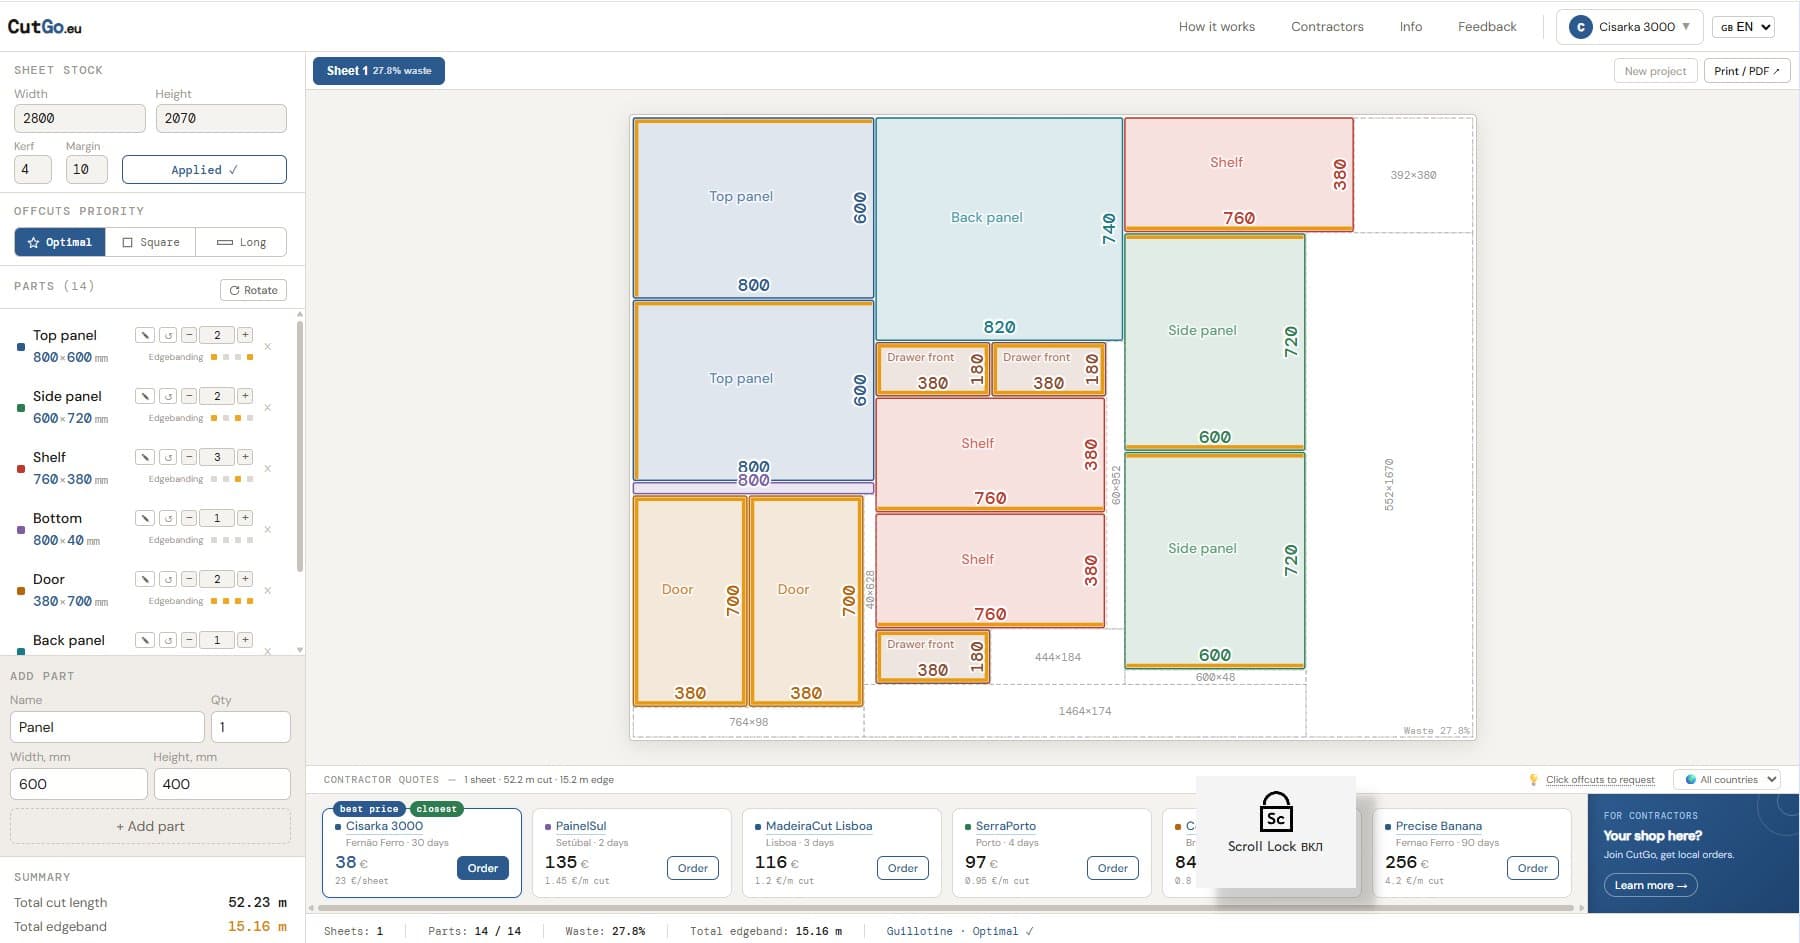Open How it works page
The height and width of the screenshot is (943, 1800).
tap(1216, 27)
